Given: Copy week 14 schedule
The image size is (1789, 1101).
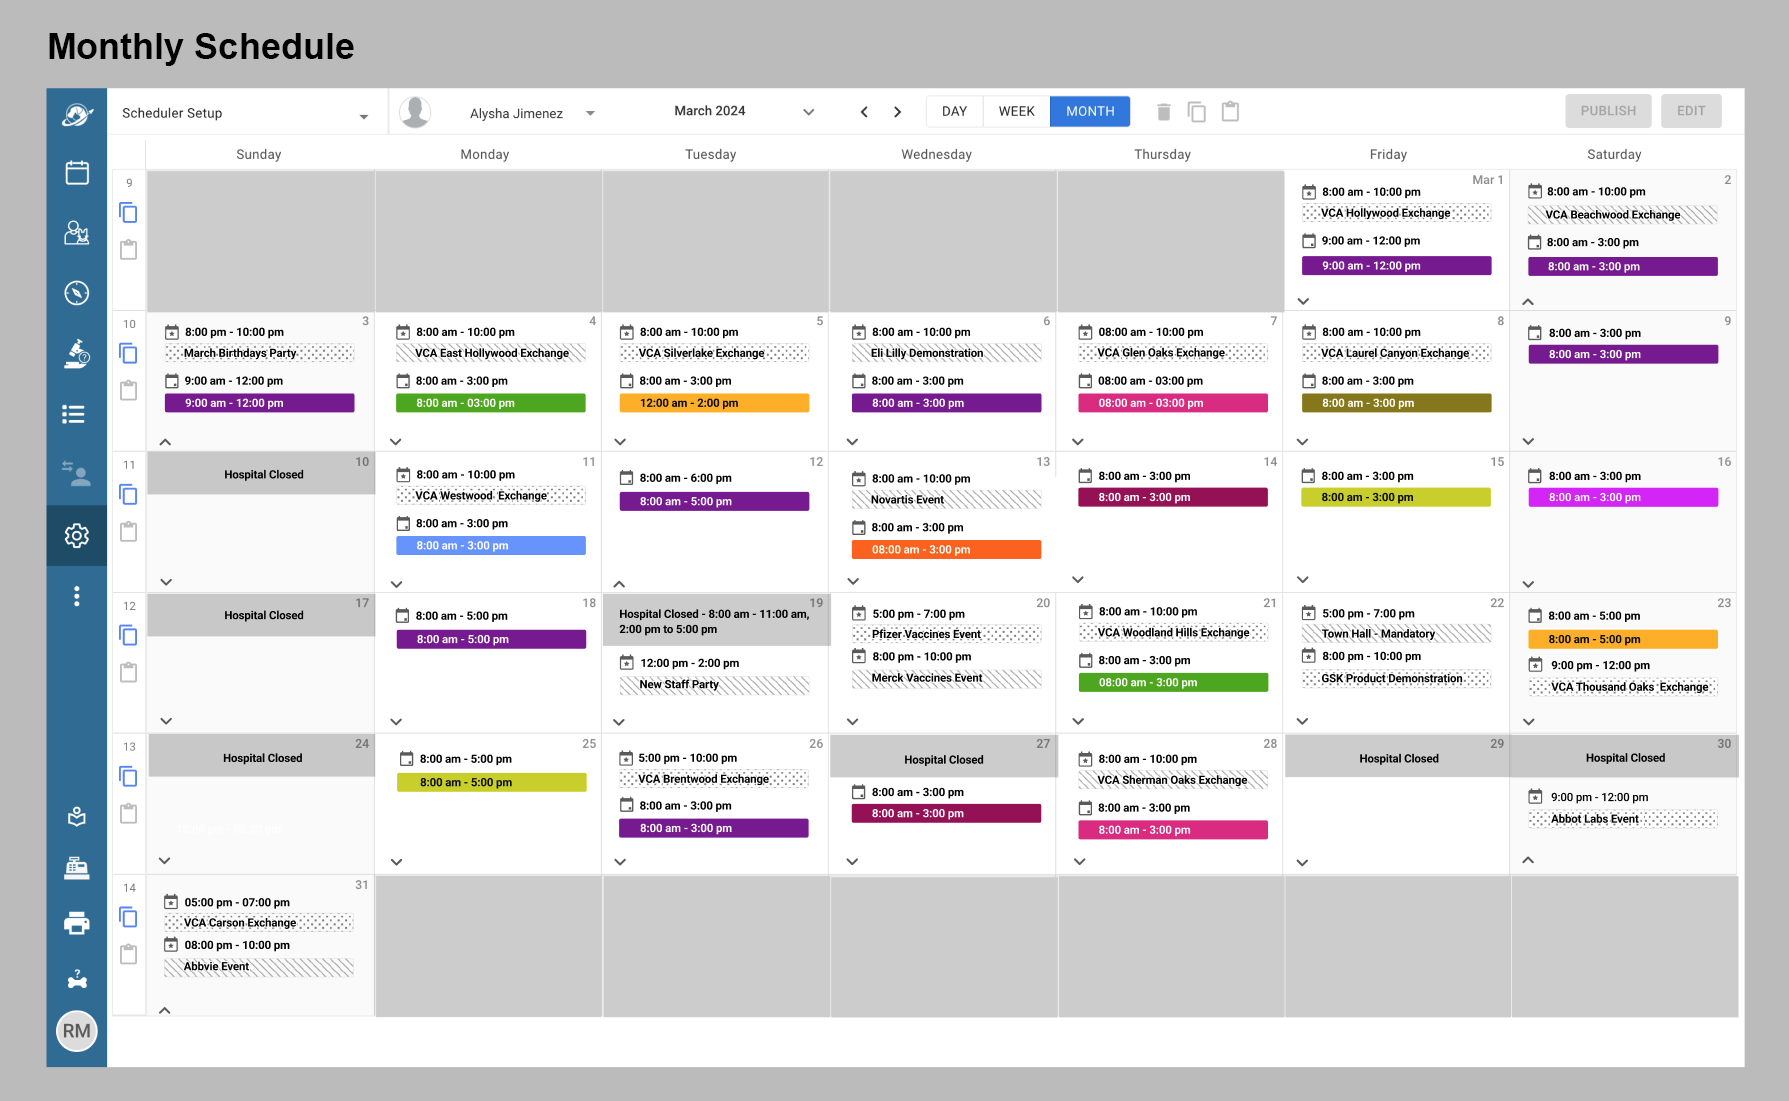Looking at the screenshot, I should click(x=128, y=918).
